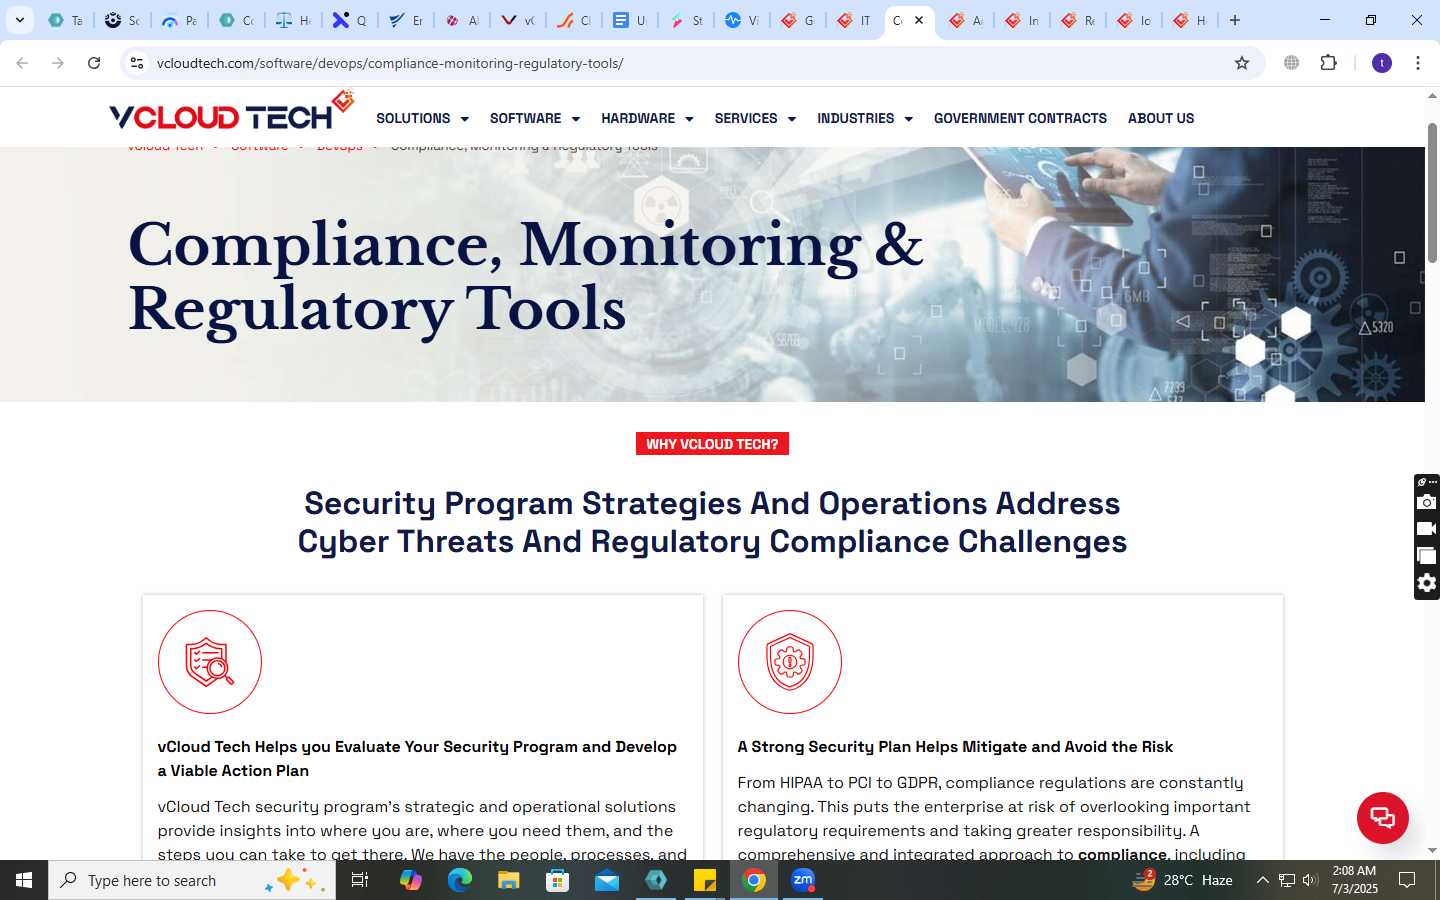Switch to the tab labeled 'IT'

tap(854, 20)
